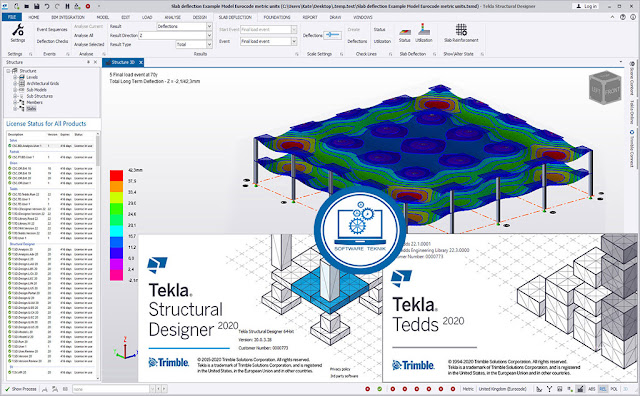Switch to the FOUNDATIONS ribbon tab
640x396 pixels.
(277, 17)
